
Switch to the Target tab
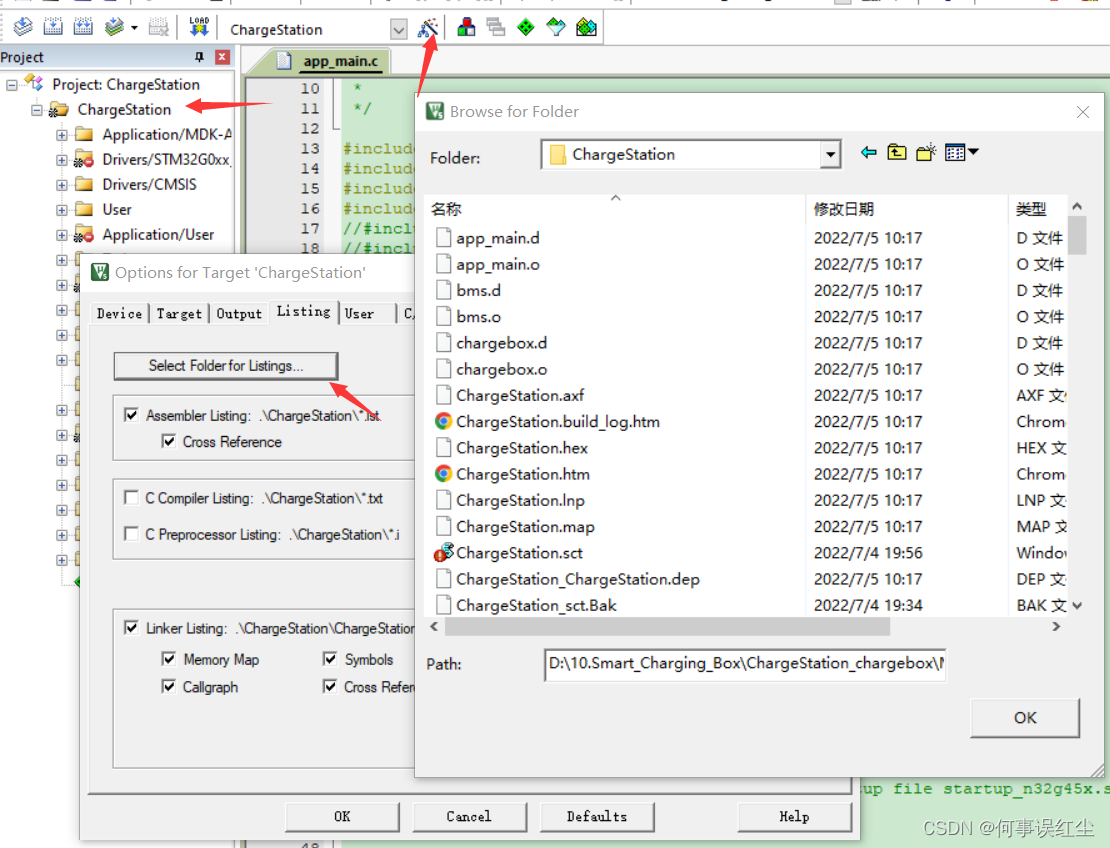coord(179,313)
